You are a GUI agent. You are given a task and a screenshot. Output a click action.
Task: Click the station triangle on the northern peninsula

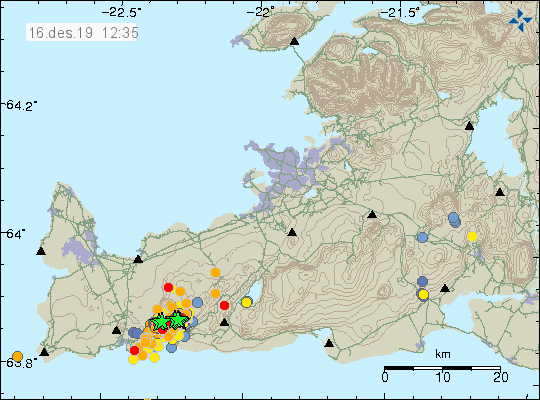(x=294, y=41)
